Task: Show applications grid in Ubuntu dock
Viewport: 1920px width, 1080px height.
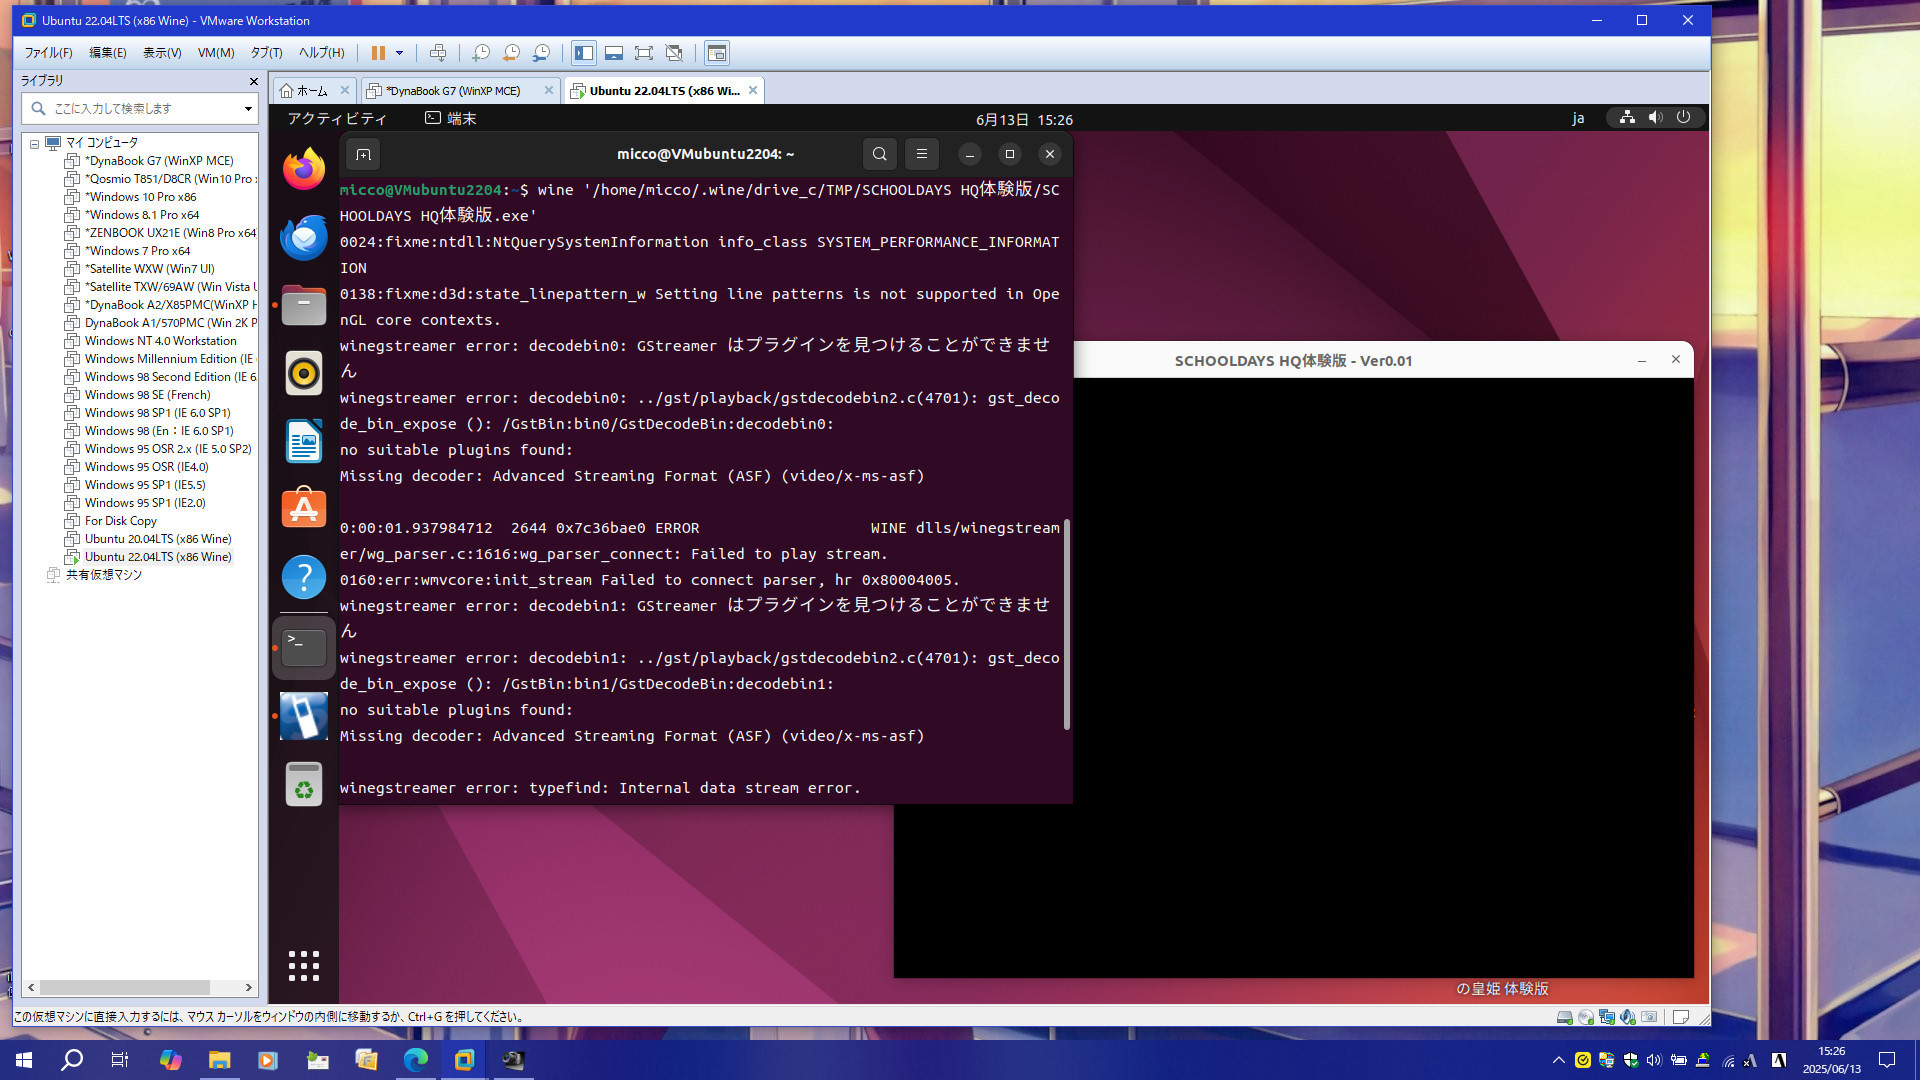Action: [304, 965]
